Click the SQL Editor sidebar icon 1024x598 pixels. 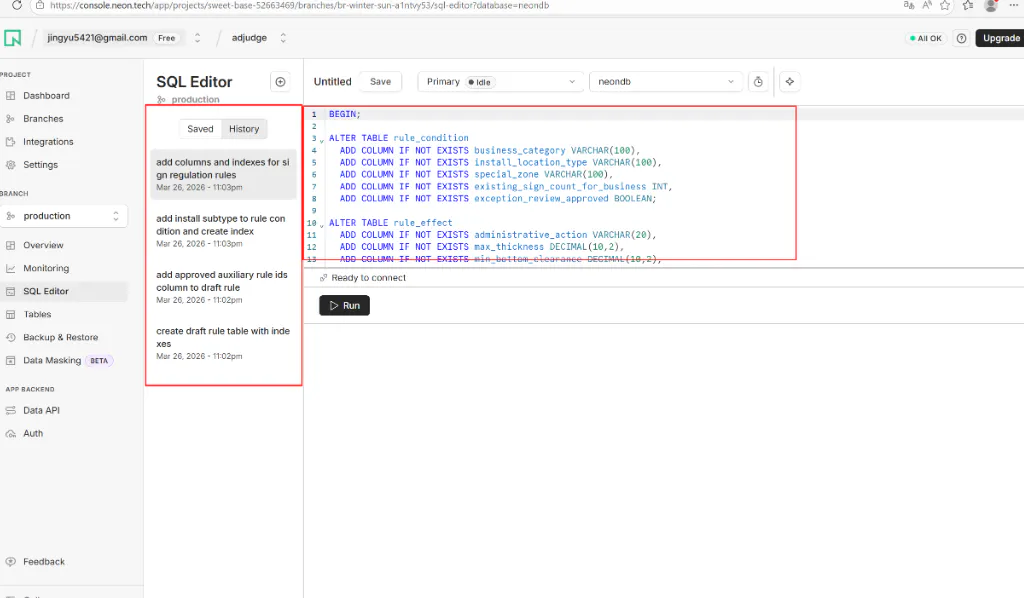(x=10, y=291)
